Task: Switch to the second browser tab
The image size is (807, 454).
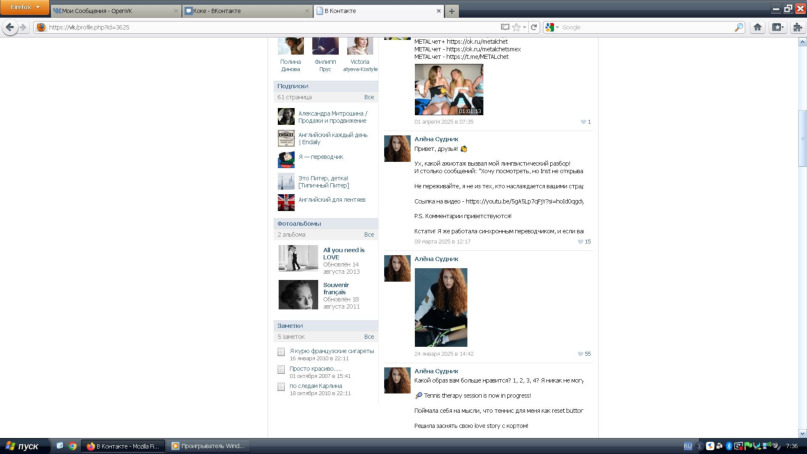Action: pos(247,11)
